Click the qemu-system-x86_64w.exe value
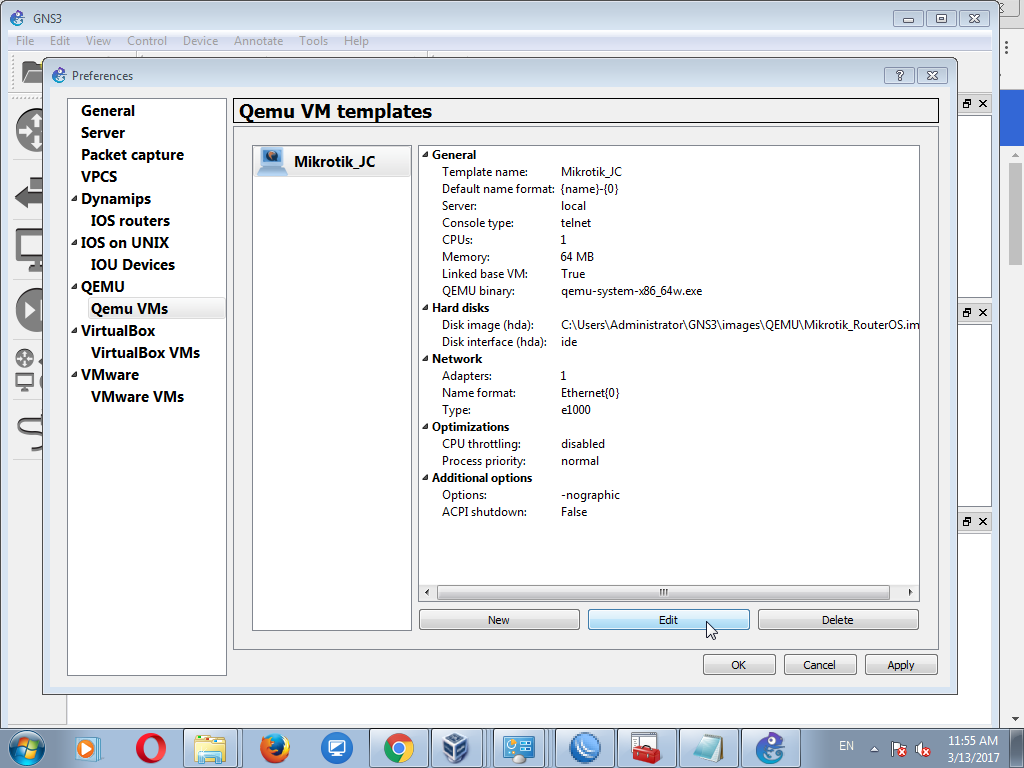The width and height of the screenshot is (1024, 768). click(x=632, y=291)
